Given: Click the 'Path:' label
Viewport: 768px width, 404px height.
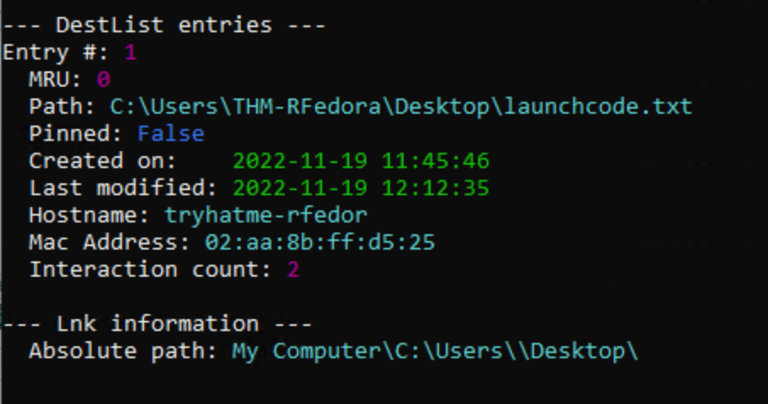Looking at the screenshot, I should point(62,106).
